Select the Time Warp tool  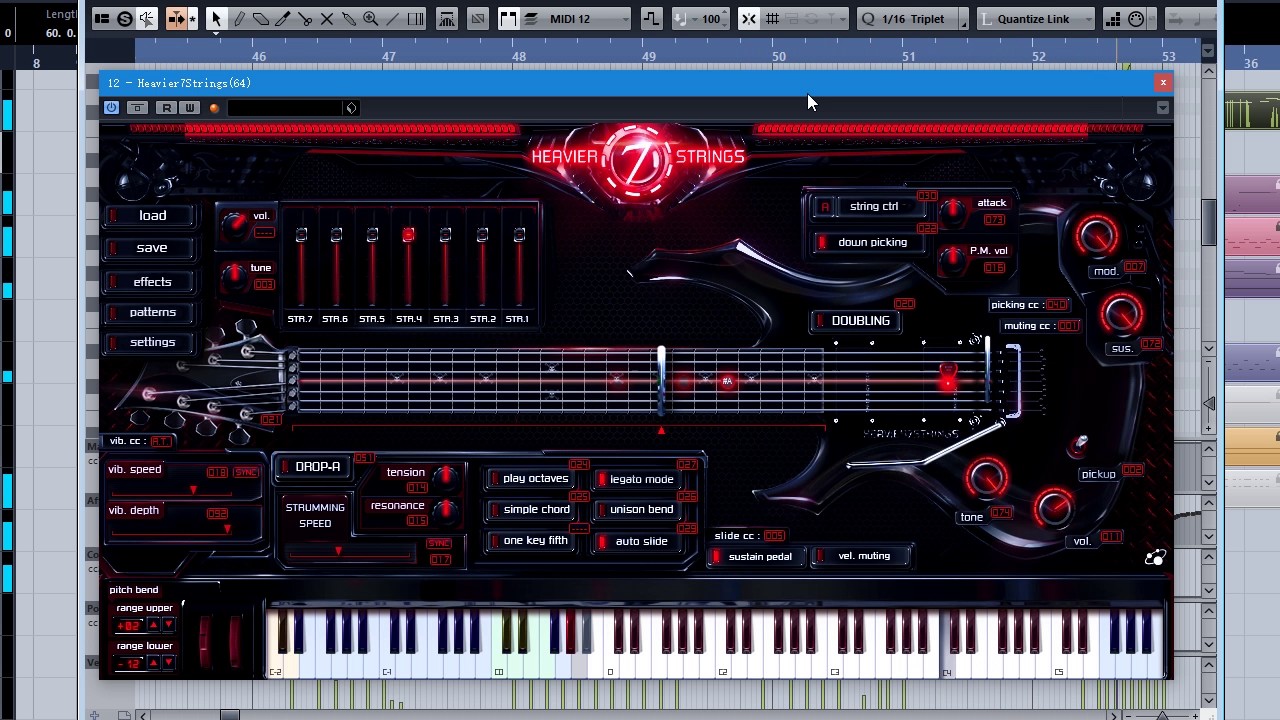416,18
